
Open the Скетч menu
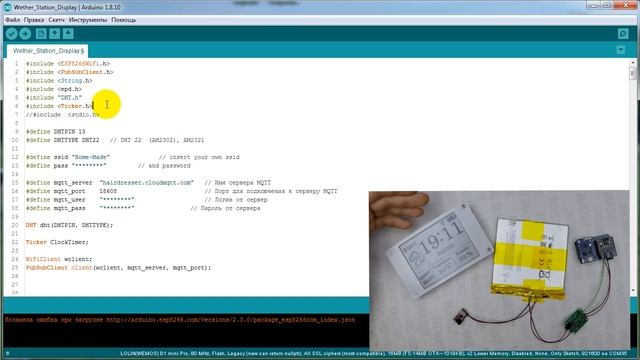point(56,20)
